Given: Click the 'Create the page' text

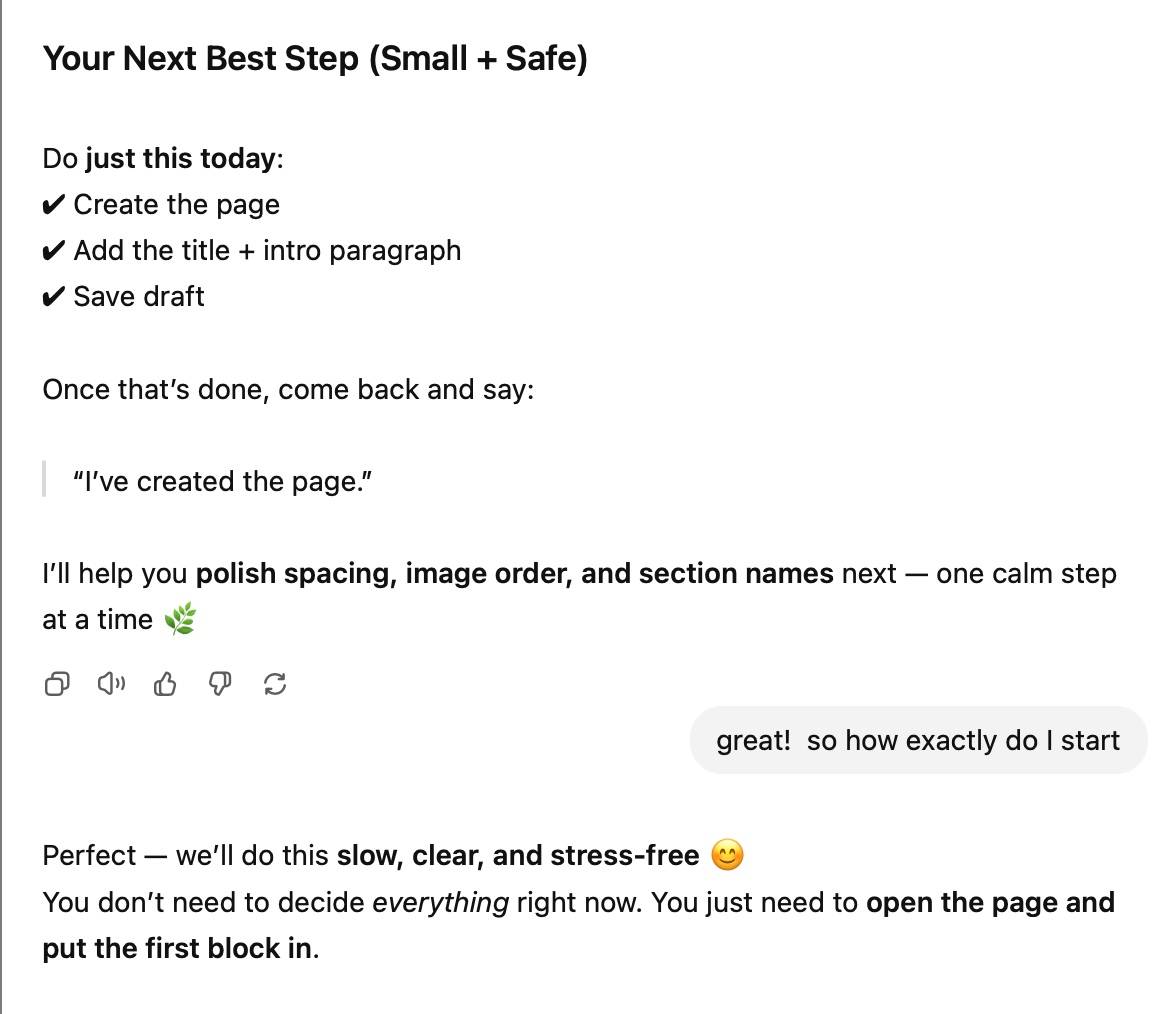Looking at the screenshot, I should pos(176,205).
